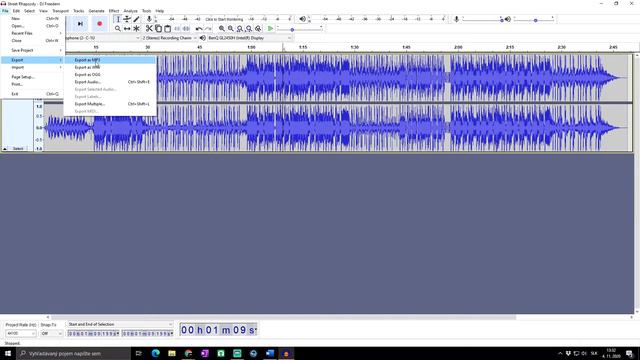Click the record meter microphone icon
This screenshot has width=640, height=360.
[x=149, y=19]
